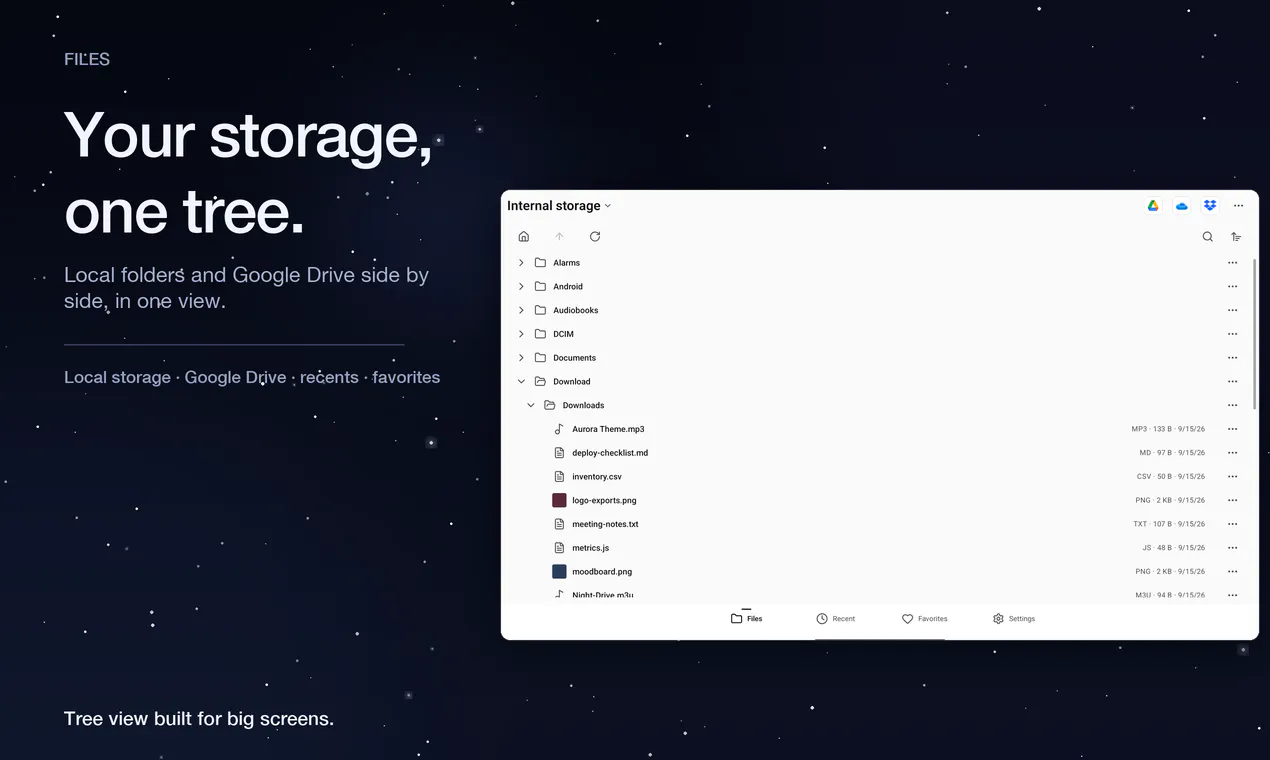Open file meeting-notes.txt
Image resolution: width=1270 pixels, height=760 pixels.
tap(605, 524)
